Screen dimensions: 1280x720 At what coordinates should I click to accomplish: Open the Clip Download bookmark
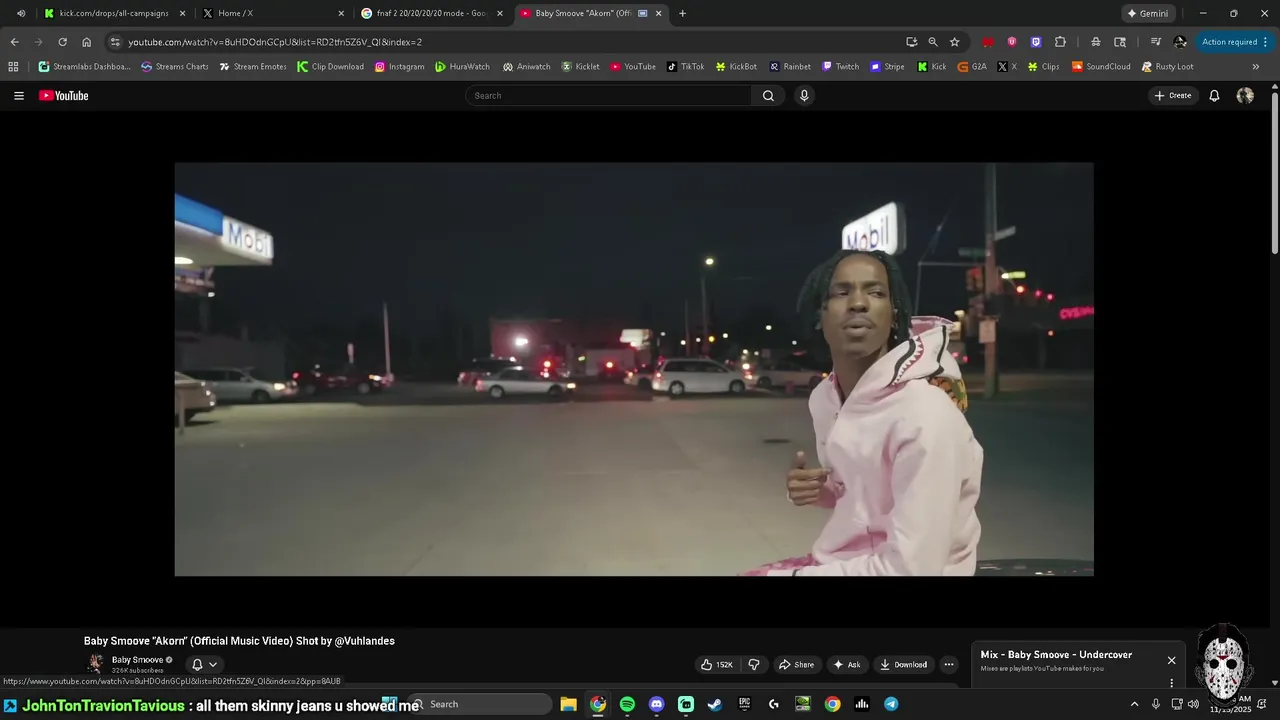[330, 67]
